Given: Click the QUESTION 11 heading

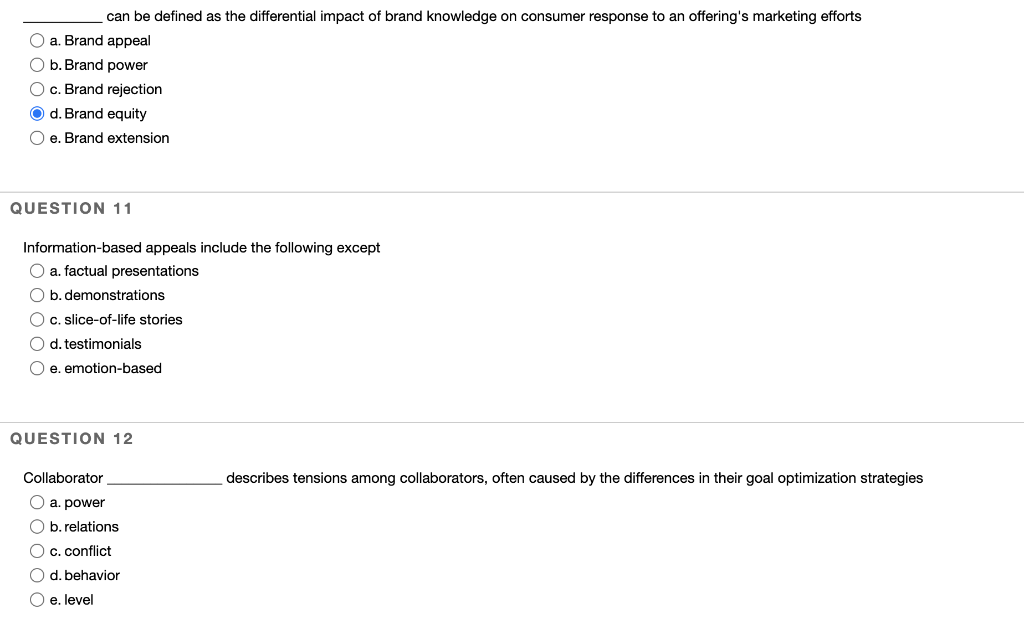Looking at the screenshot, I should pos(70,208).
